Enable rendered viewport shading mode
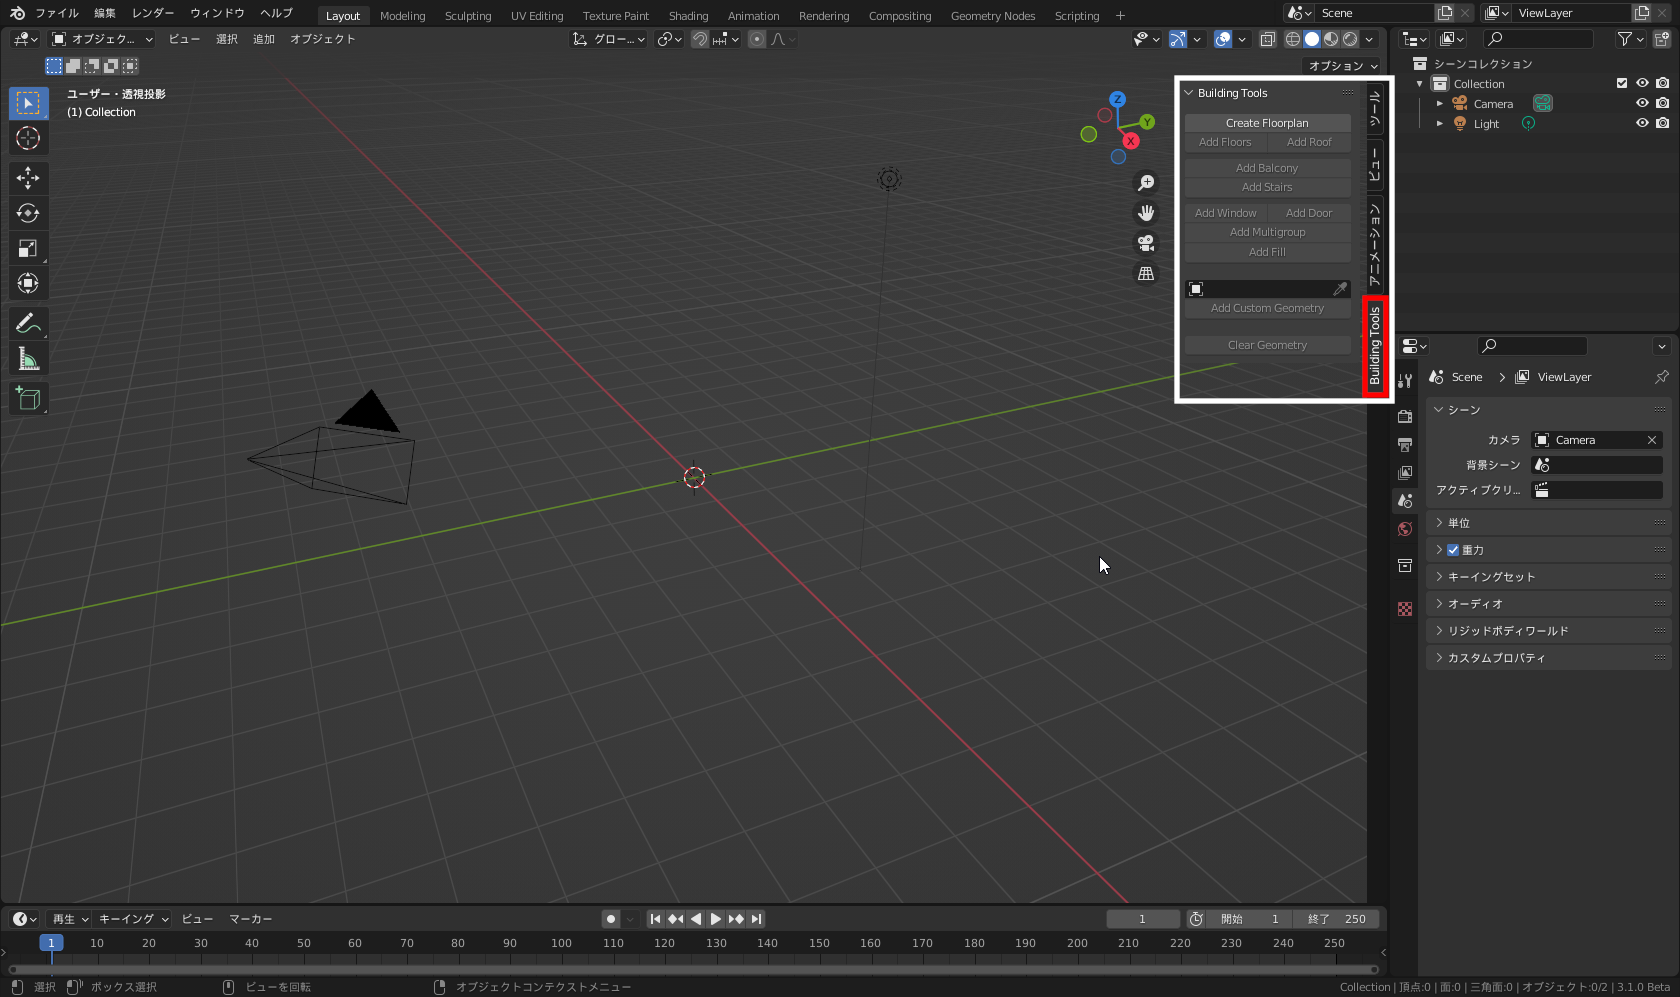The image size is (1680, 997). coord(1350,39)
